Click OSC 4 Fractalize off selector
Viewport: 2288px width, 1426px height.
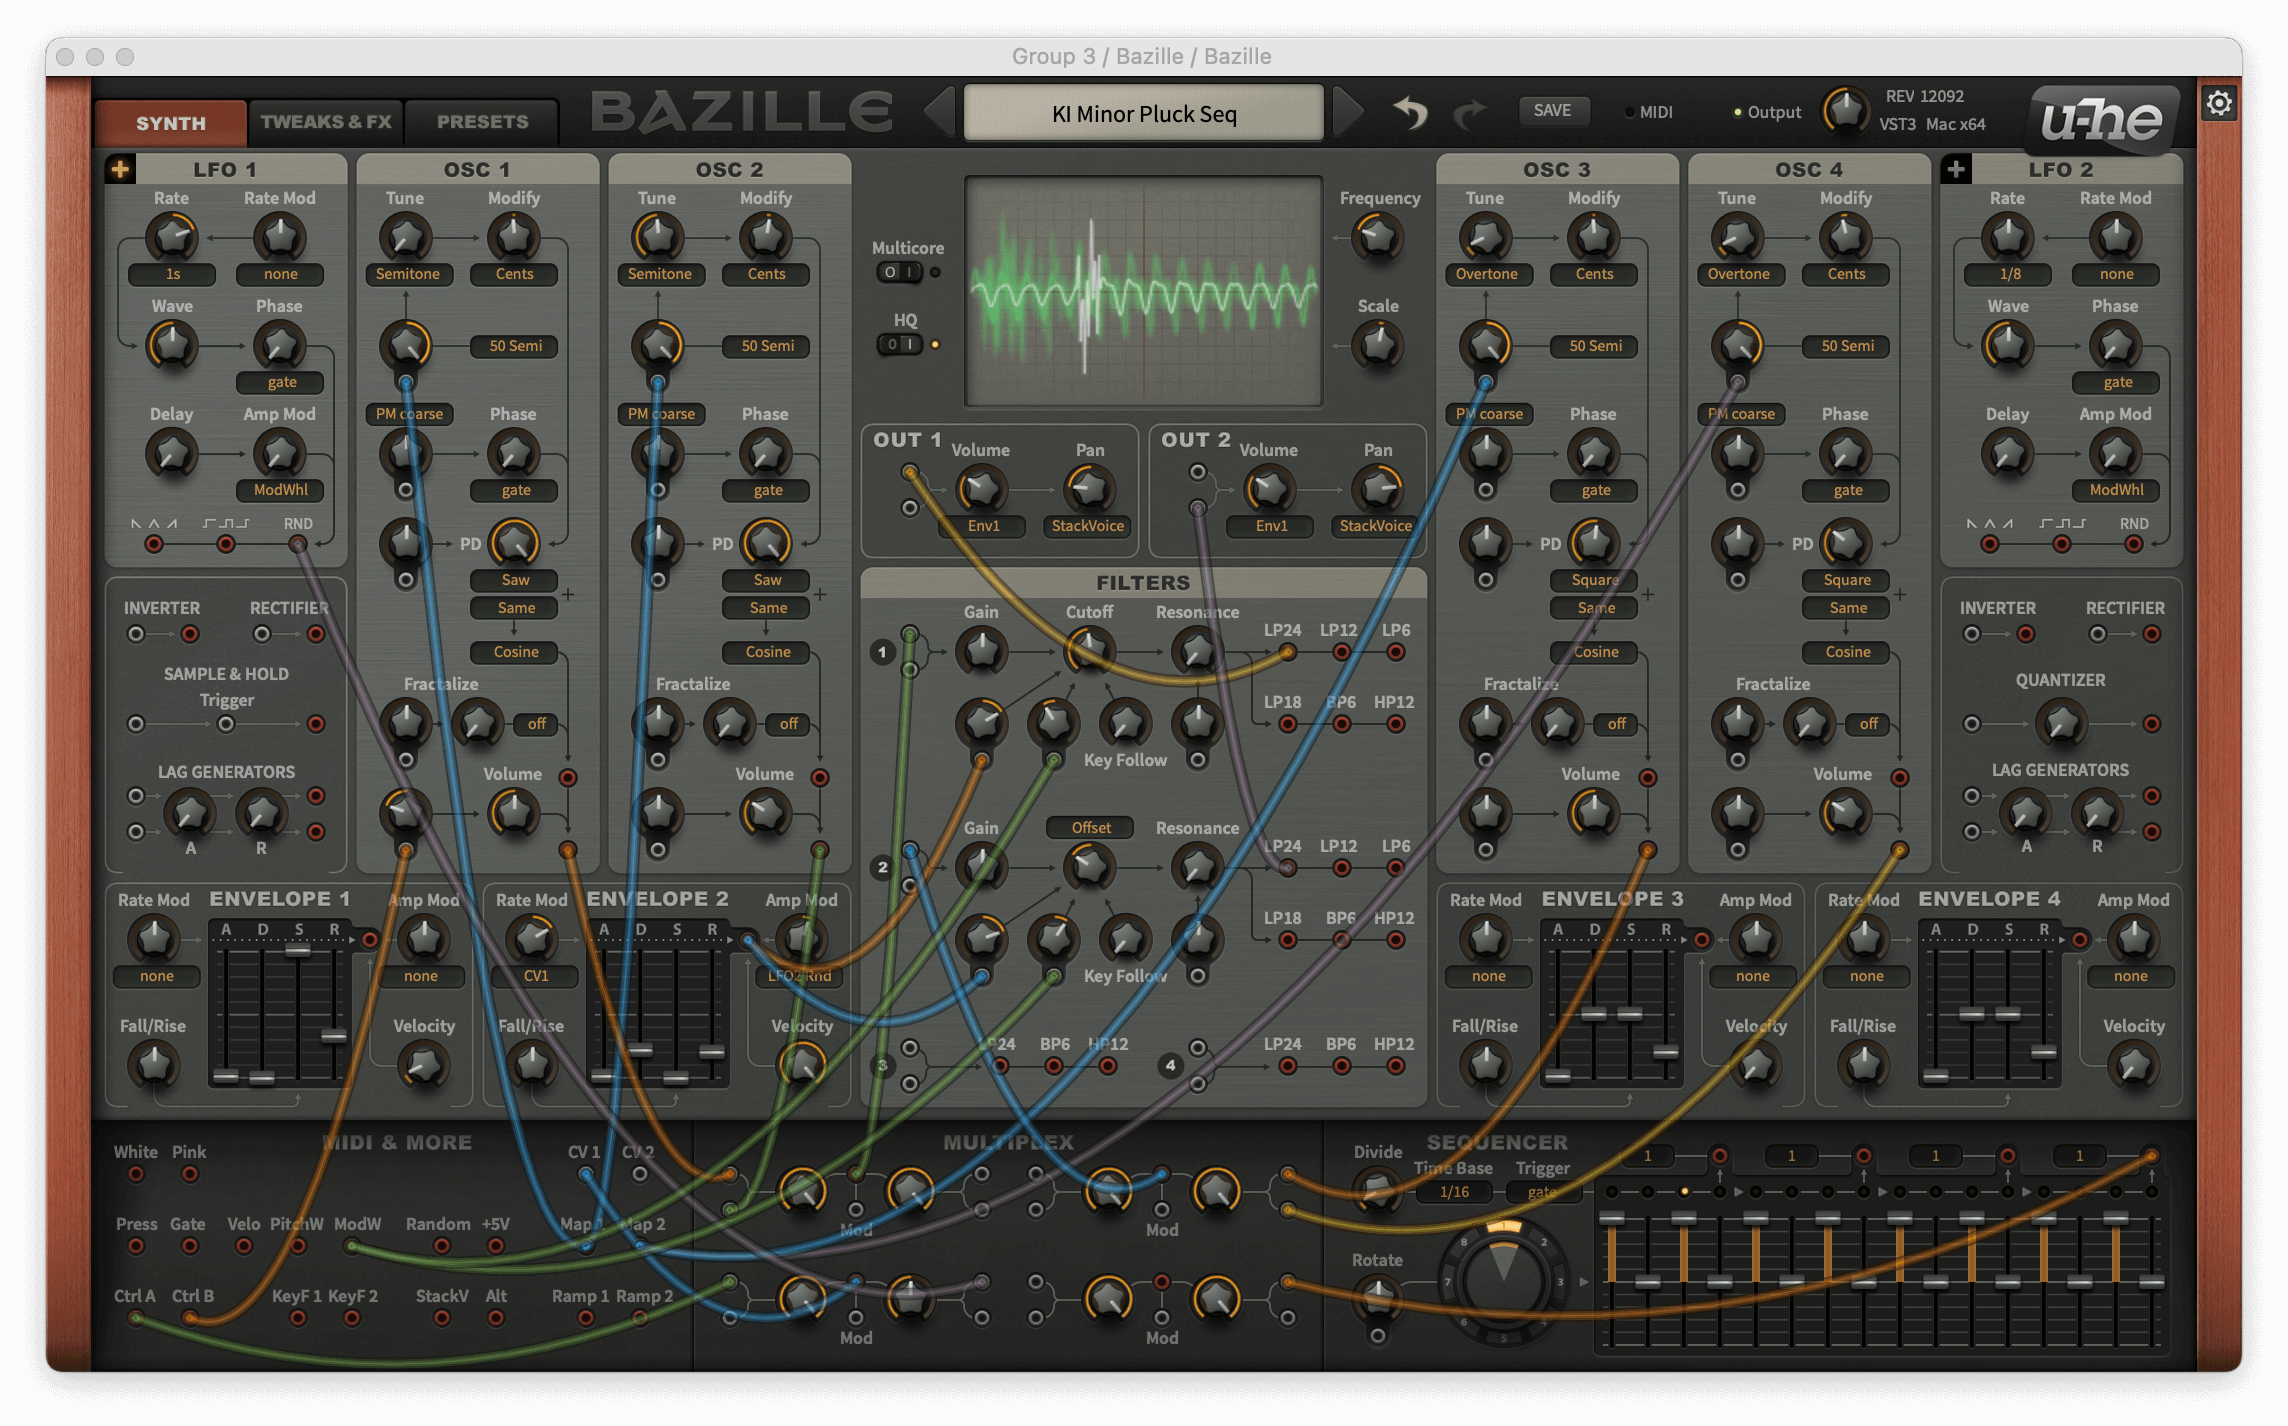(x=1869, y=723)
